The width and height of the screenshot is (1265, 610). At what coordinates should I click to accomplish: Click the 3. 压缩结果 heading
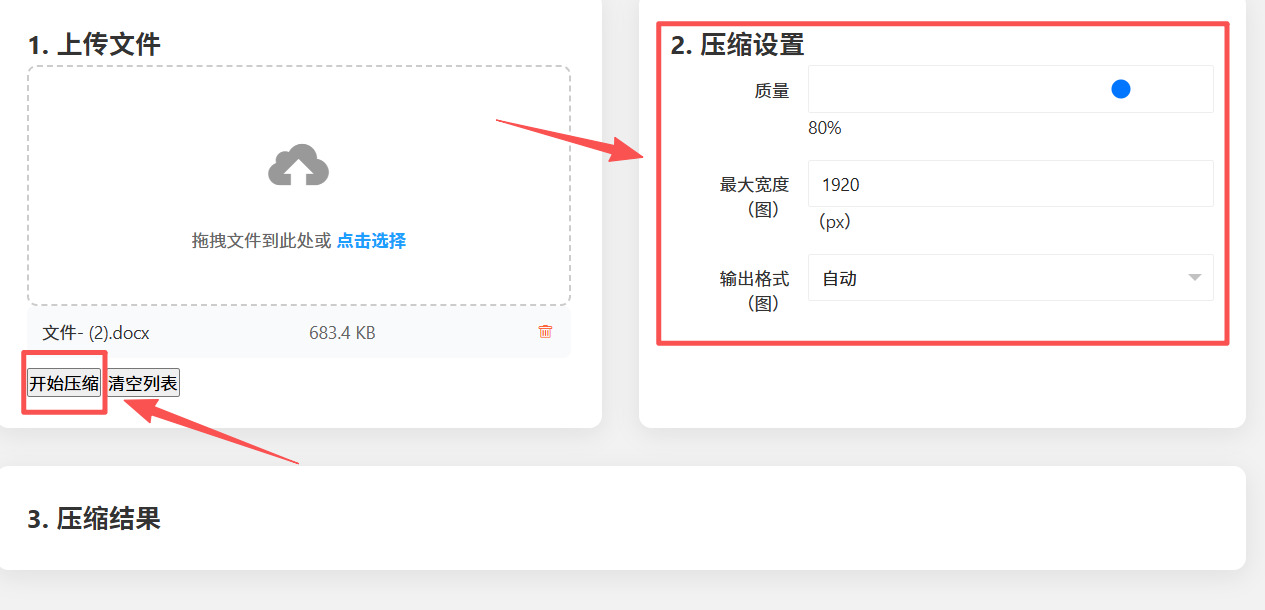94,518
